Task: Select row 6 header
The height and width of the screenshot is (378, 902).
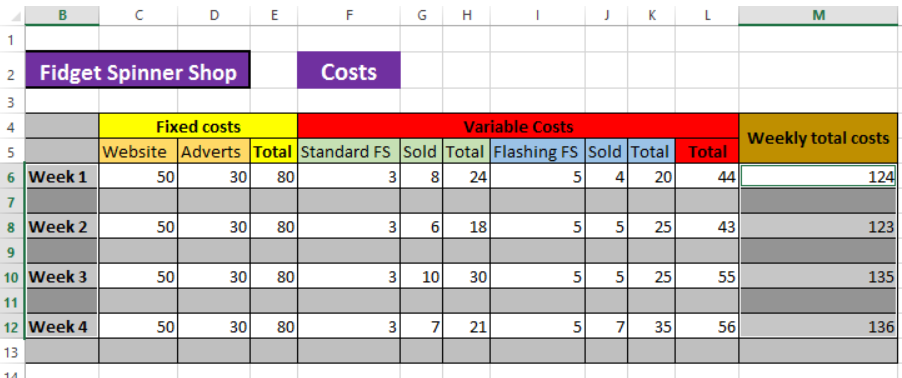Action: pyautogui.click(x=12, y=177)
